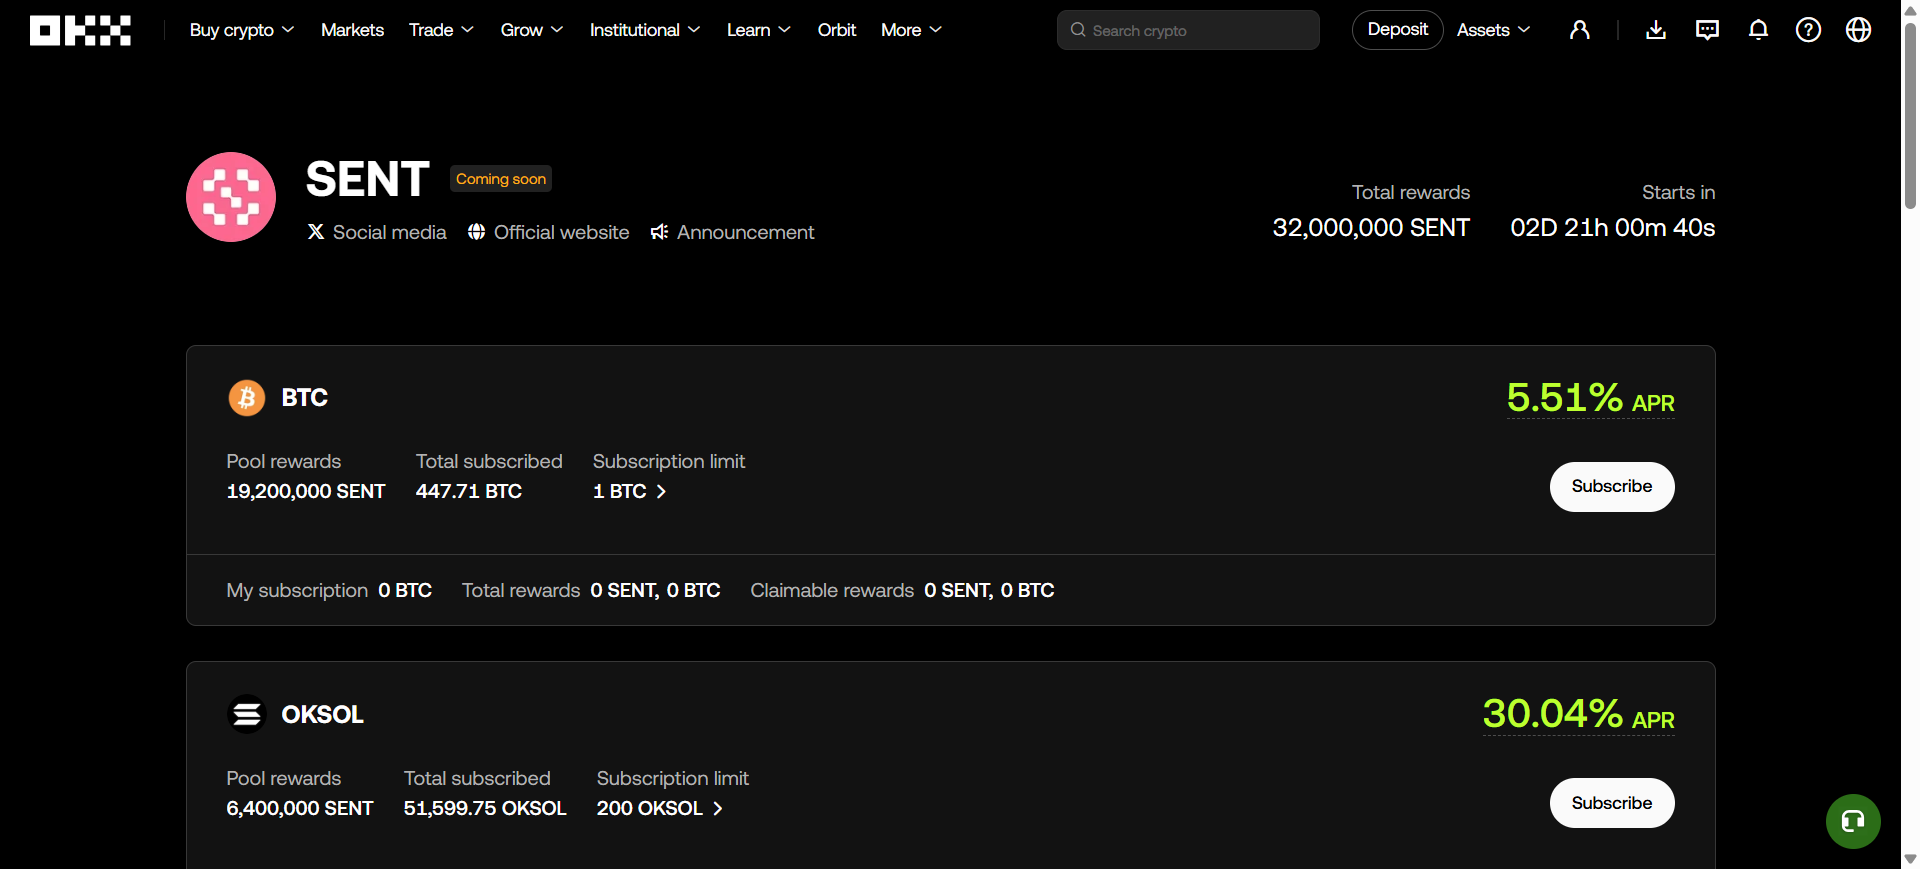Click the OKX logo
The height and width of the screenshot is (869, 1920).
80,30
